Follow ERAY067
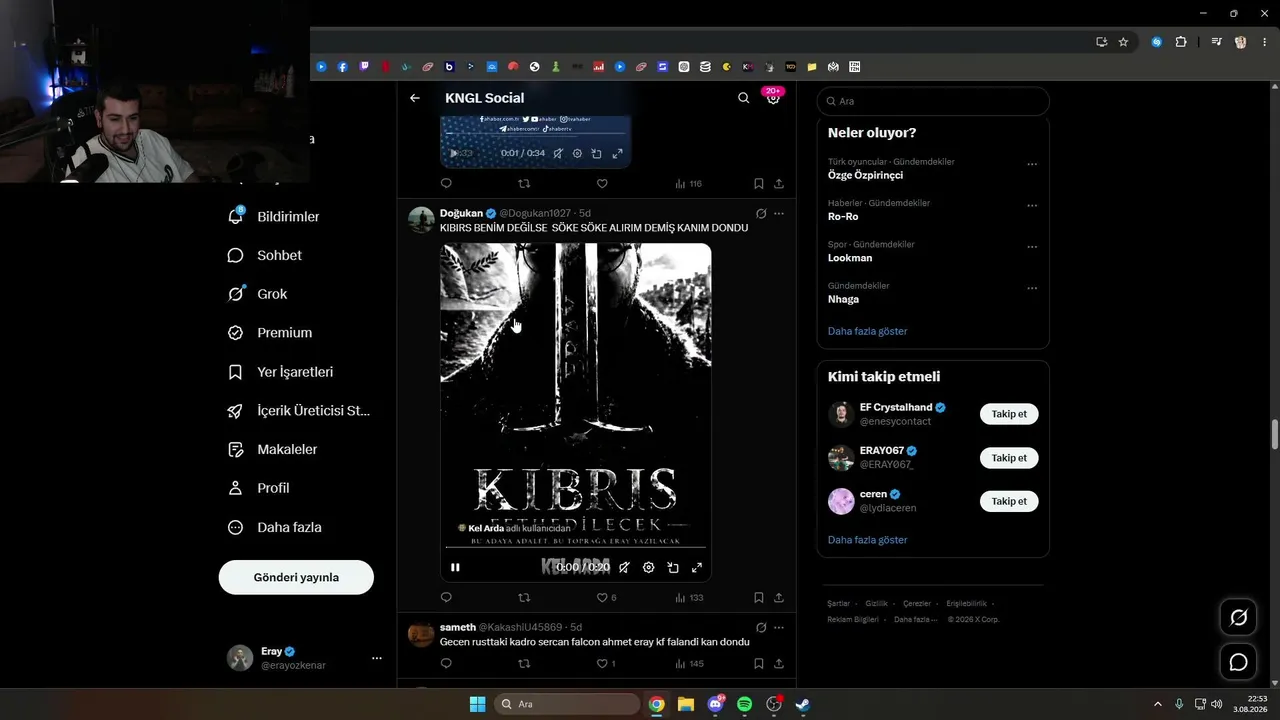The image size is (1280, 720). tap(1009, 458)
